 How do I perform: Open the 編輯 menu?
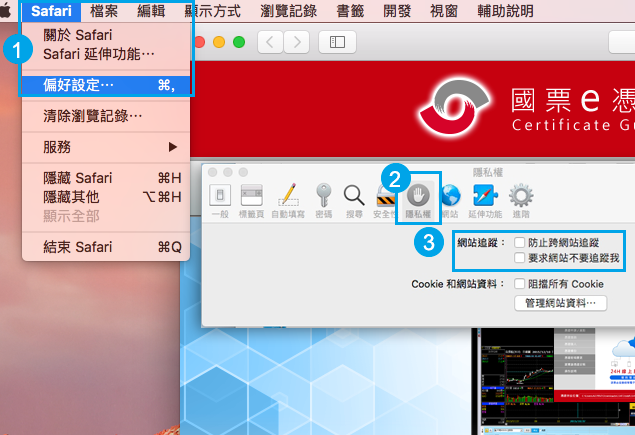(151, 11)
